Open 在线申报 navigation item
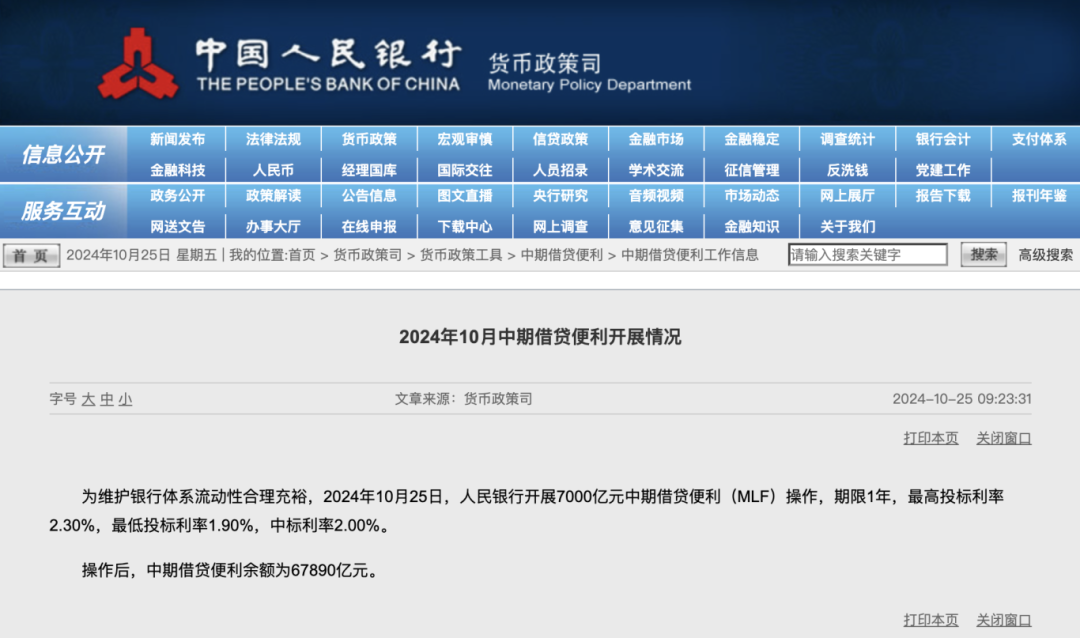The height and width of the screenshot is (638, 1080). tap(369, 226)
